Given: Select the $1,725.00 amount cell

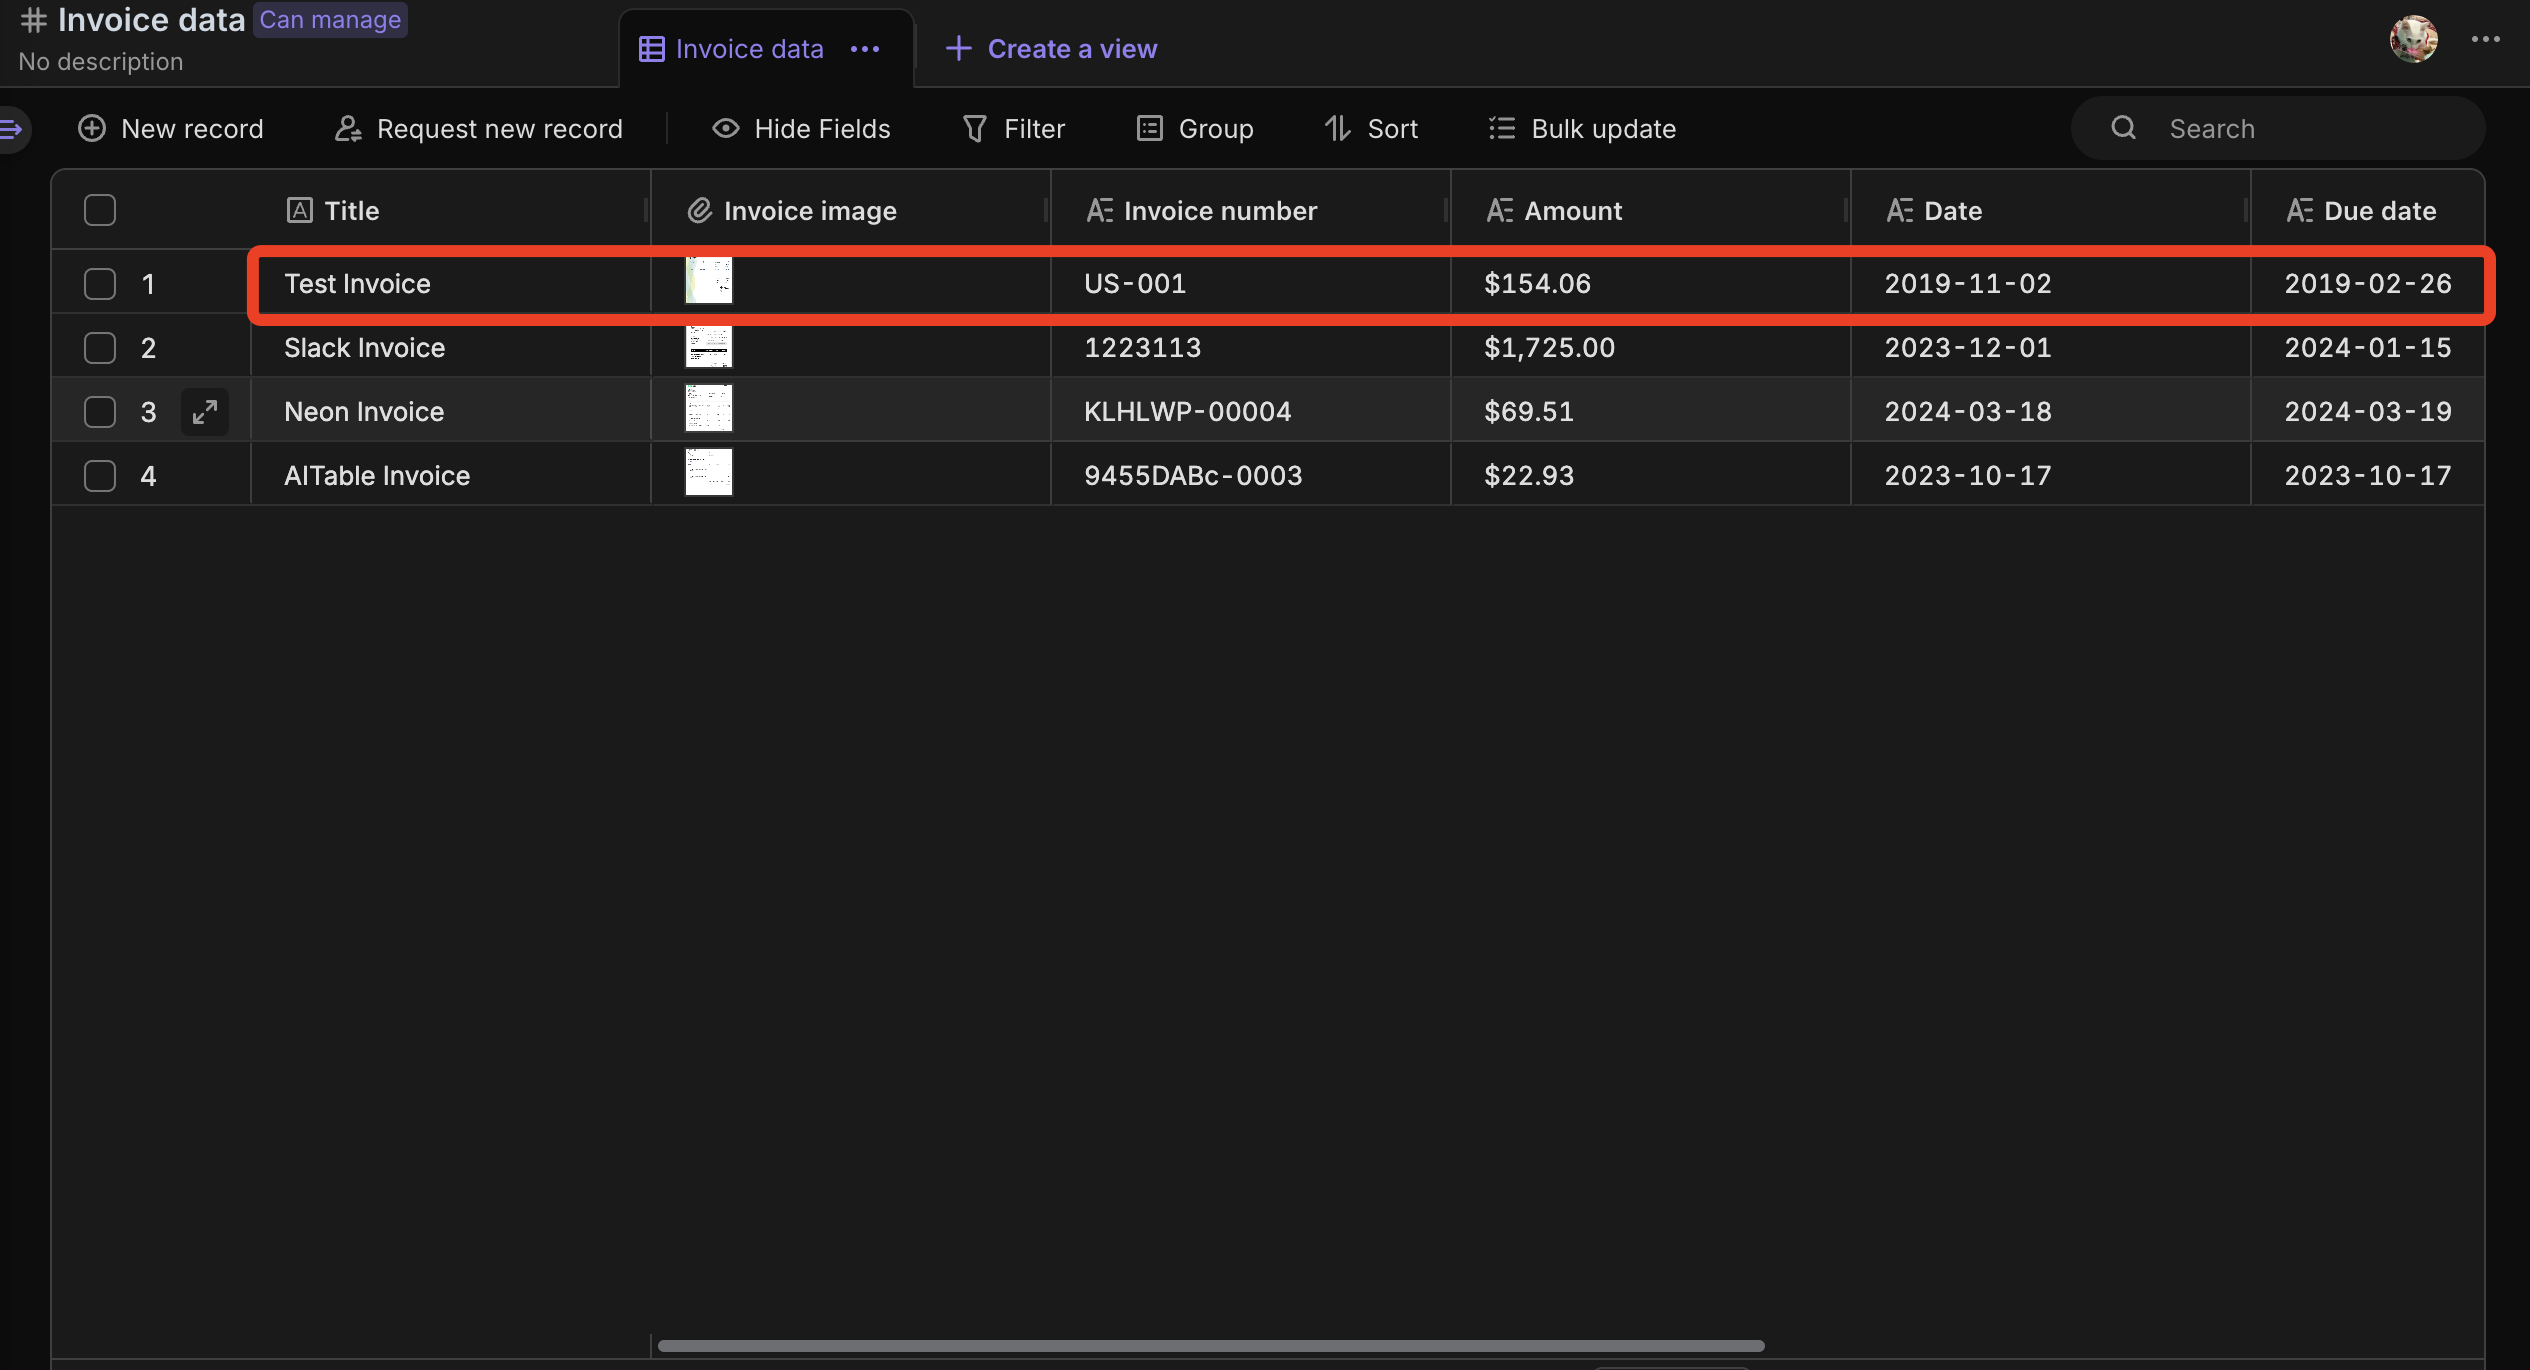Looking at the screenshot, I should pyautogui.click(x=1651, y=348).
